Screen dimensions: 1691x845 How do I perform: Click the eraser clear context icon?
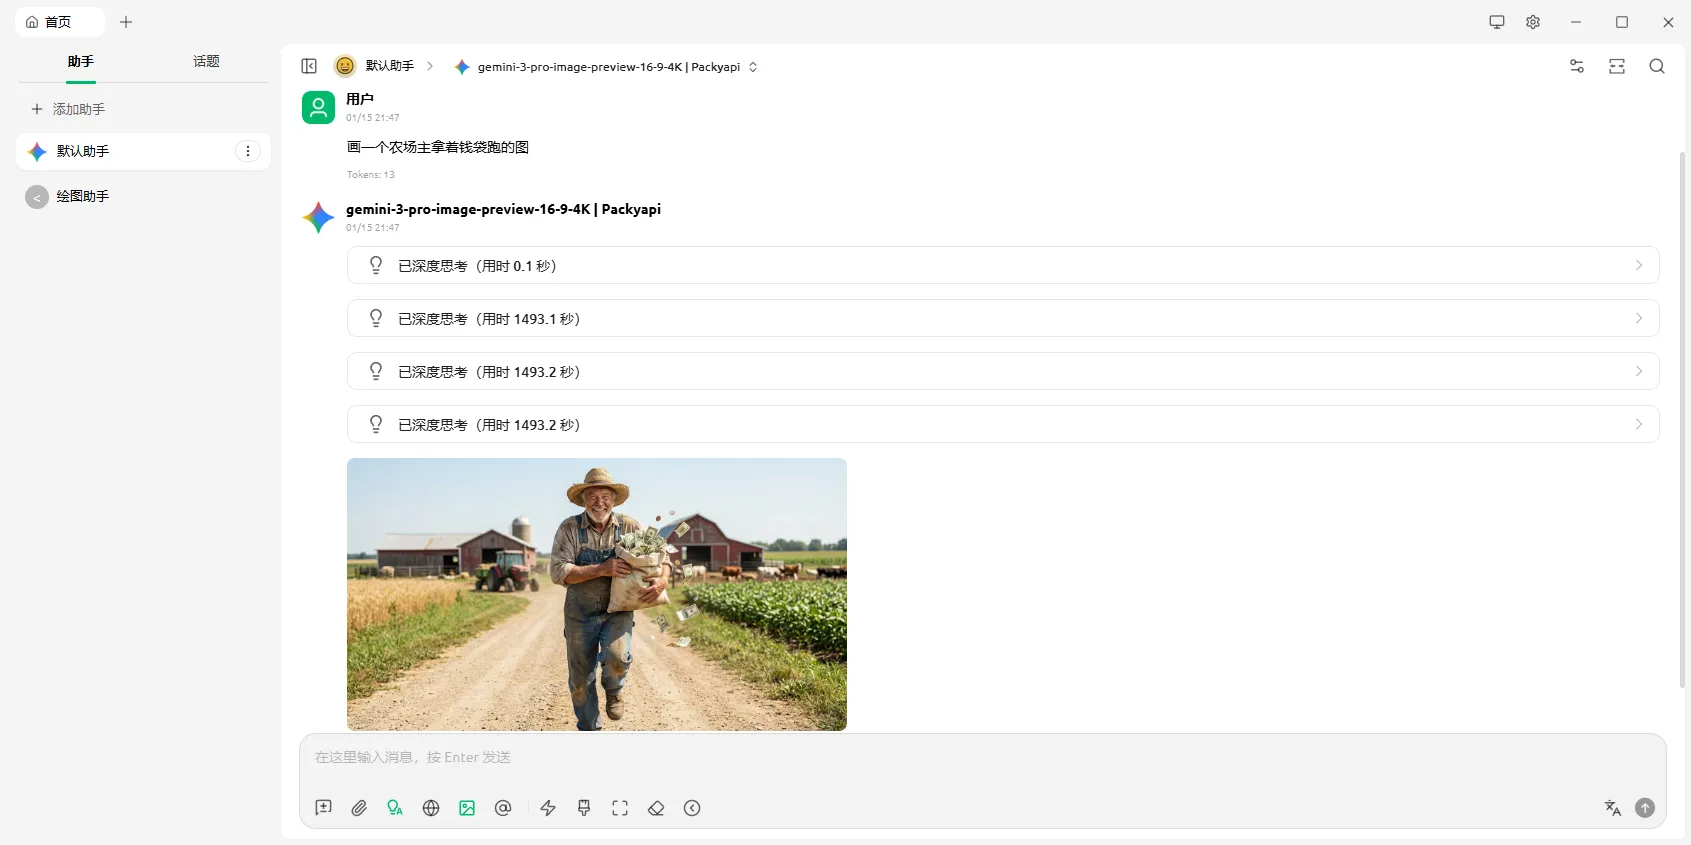point(656,808)
